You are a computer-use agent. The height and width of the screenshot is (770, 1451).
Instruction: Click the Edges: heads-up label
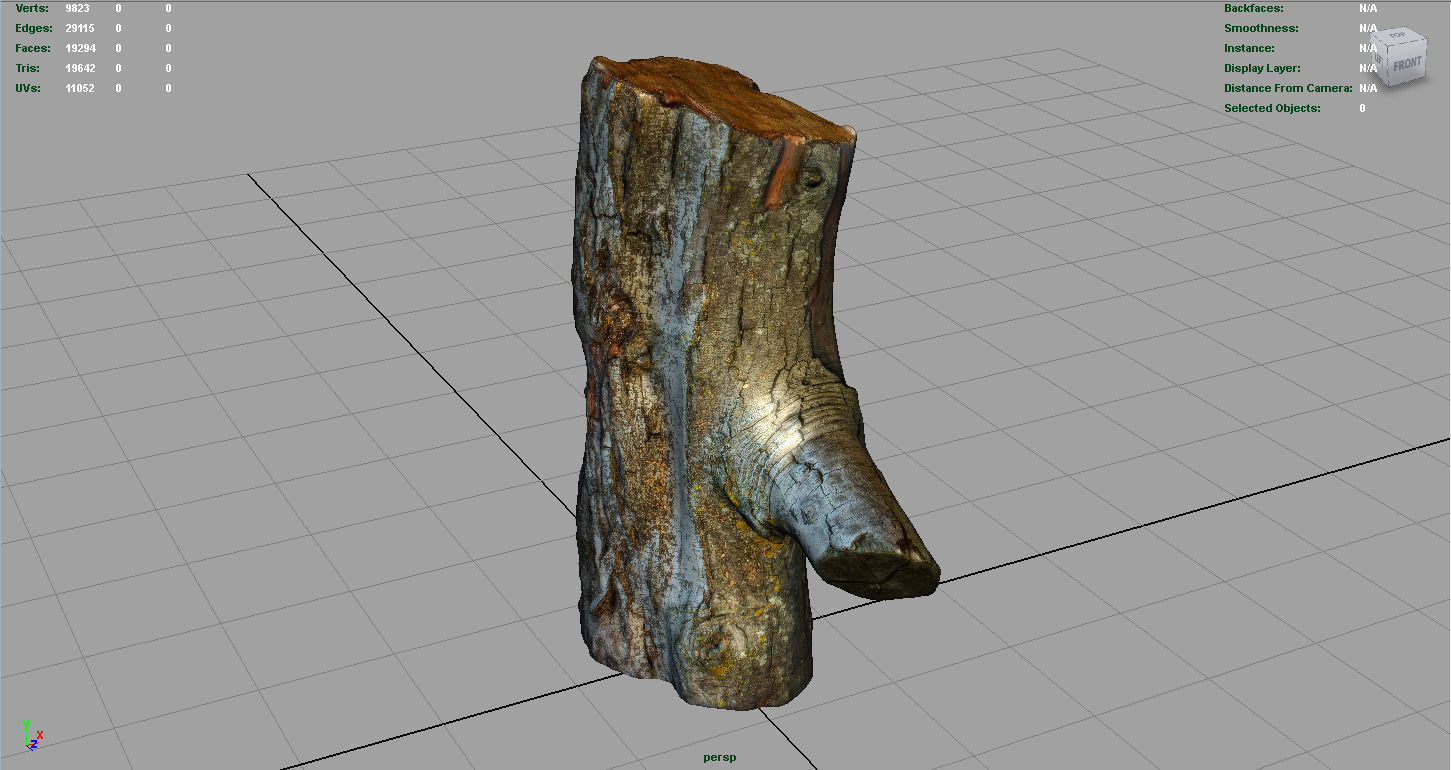tap(34, 28)
